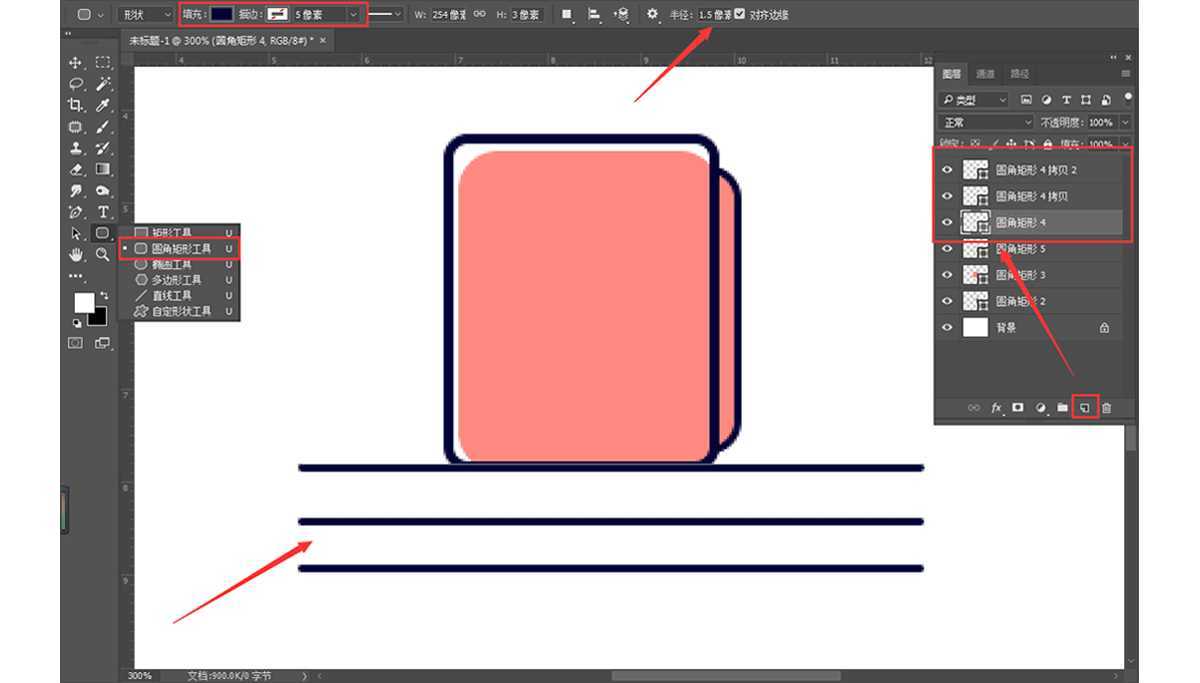The height and width of the screenshot is (683, 1200).
Task: Select the Eyedropper tool
Action: tap(103, 105)
